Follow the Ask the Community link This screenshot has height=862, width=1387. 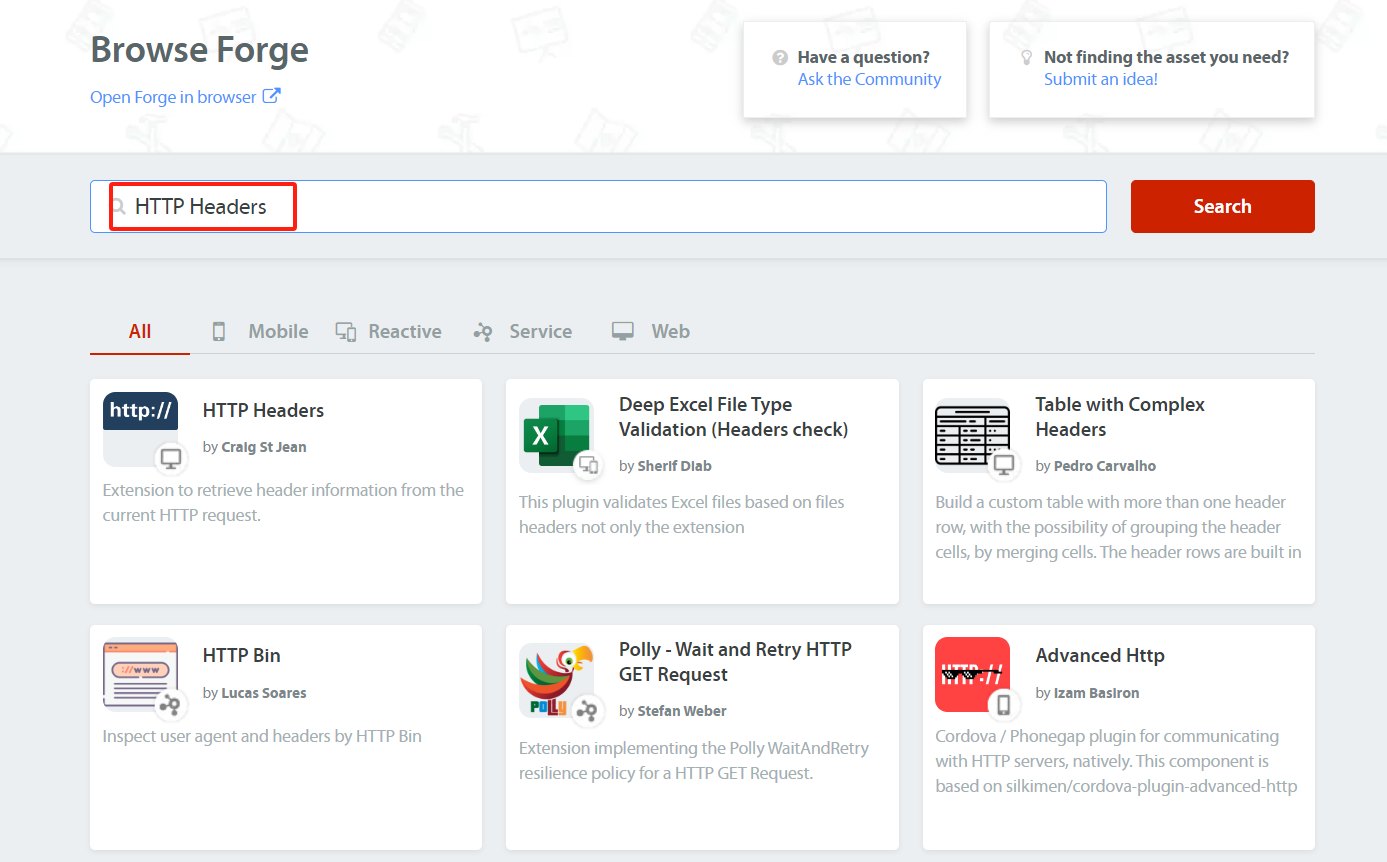[869, 79]
